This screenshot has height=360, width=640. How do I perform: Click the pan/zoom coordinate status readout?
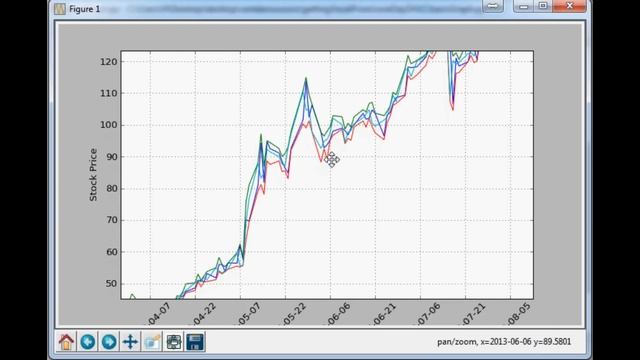tap(504, 342)
